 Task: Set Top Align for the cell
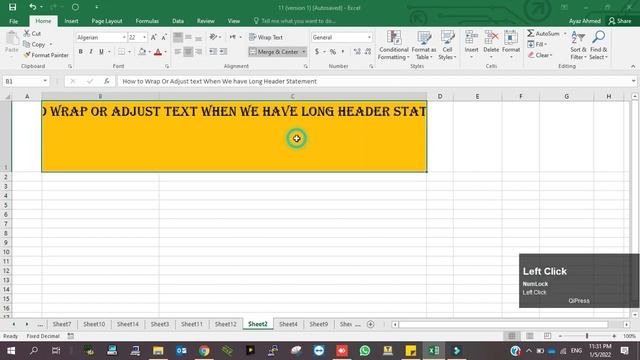[178, 38]
